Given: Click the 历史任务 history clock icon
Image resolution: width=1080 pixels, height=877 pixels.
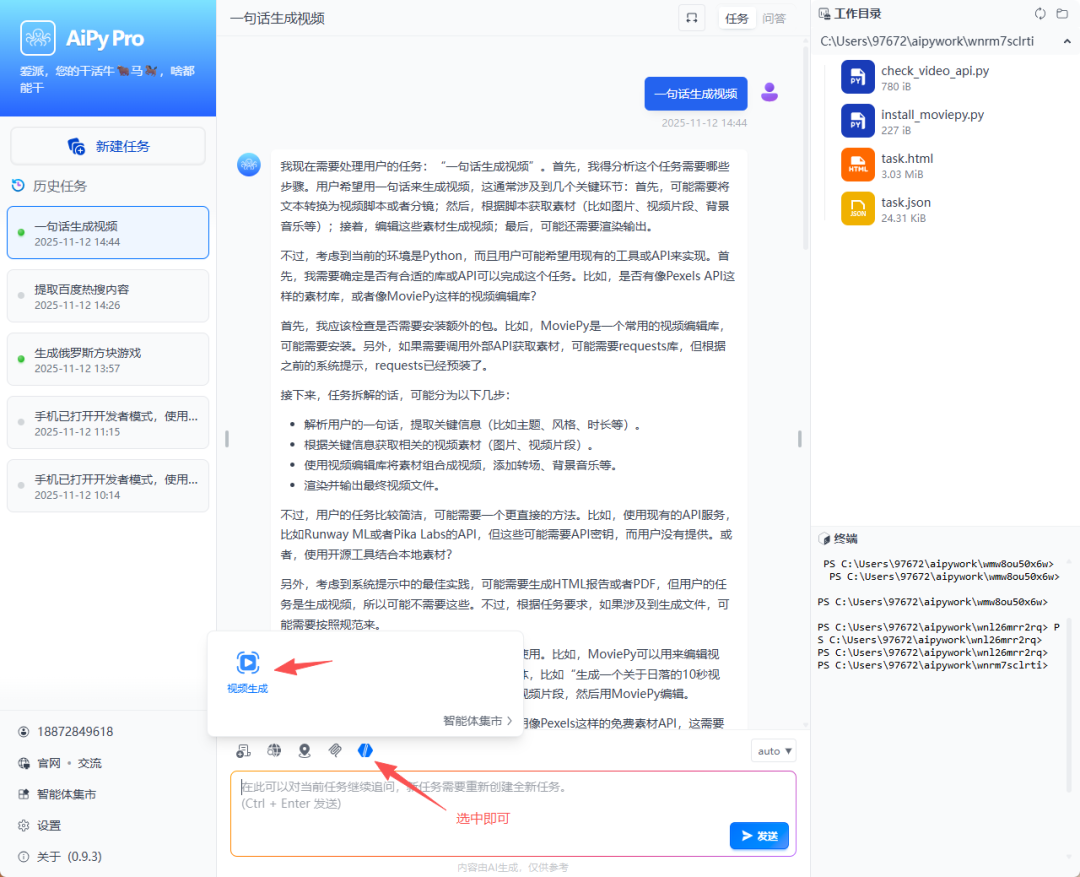Looking at the screenshot, I should (19, 185).
